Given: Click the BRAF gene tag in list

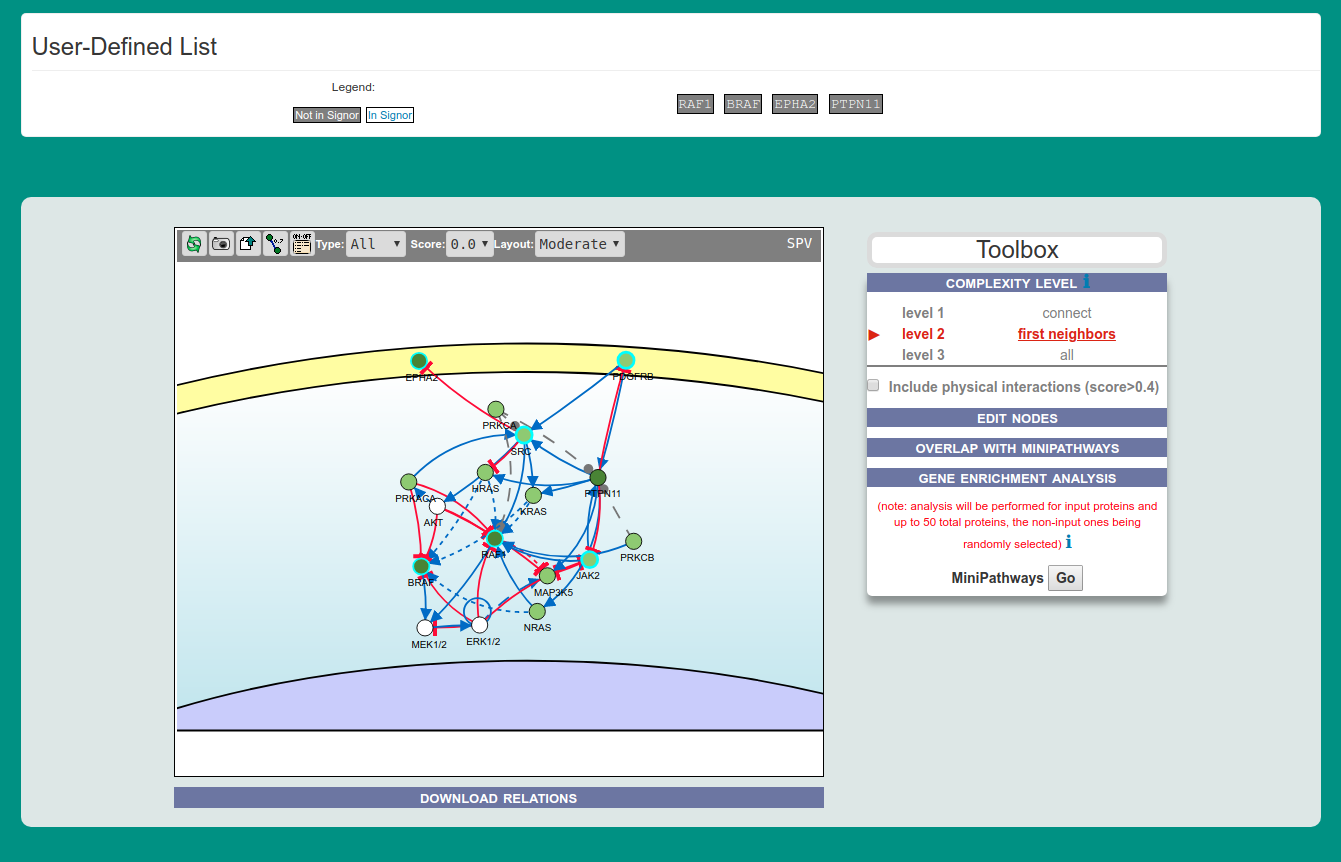Looking at the screenshot, I should [743, 104].
